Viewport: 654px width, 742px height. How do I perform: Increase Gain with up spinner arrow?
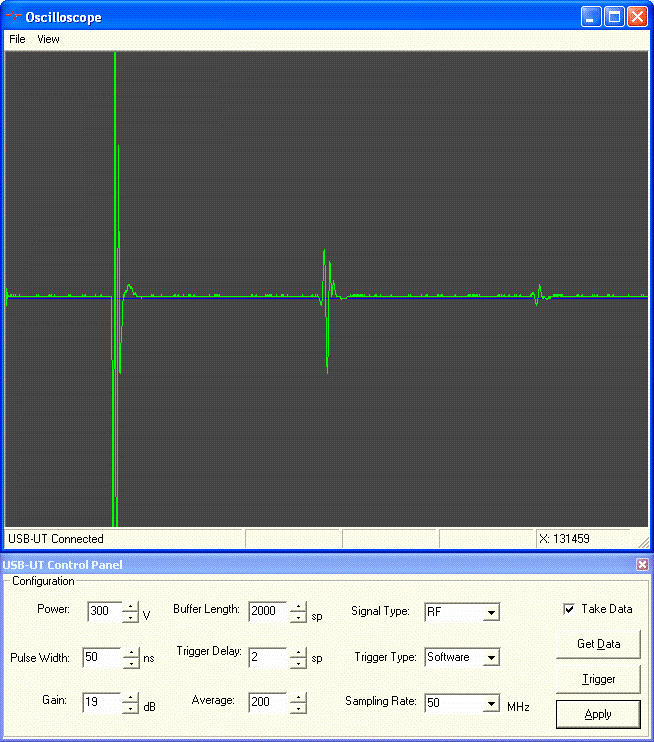point(130,697)
